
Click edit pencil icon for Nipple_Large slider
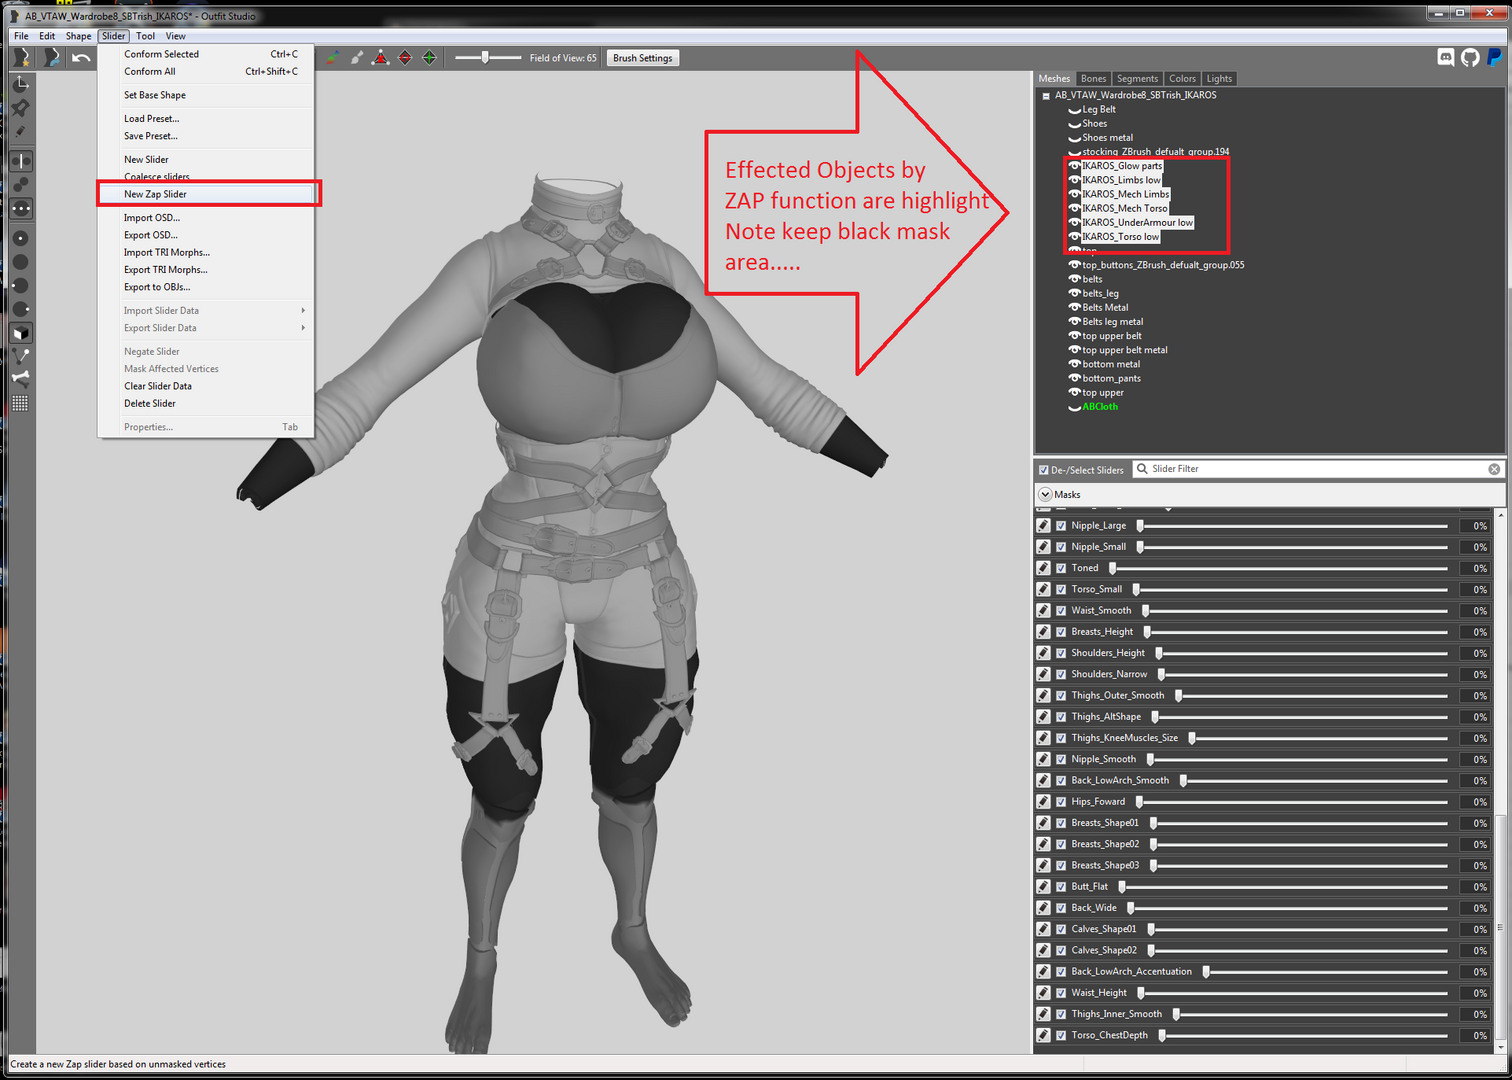[x=1044, y=526]
